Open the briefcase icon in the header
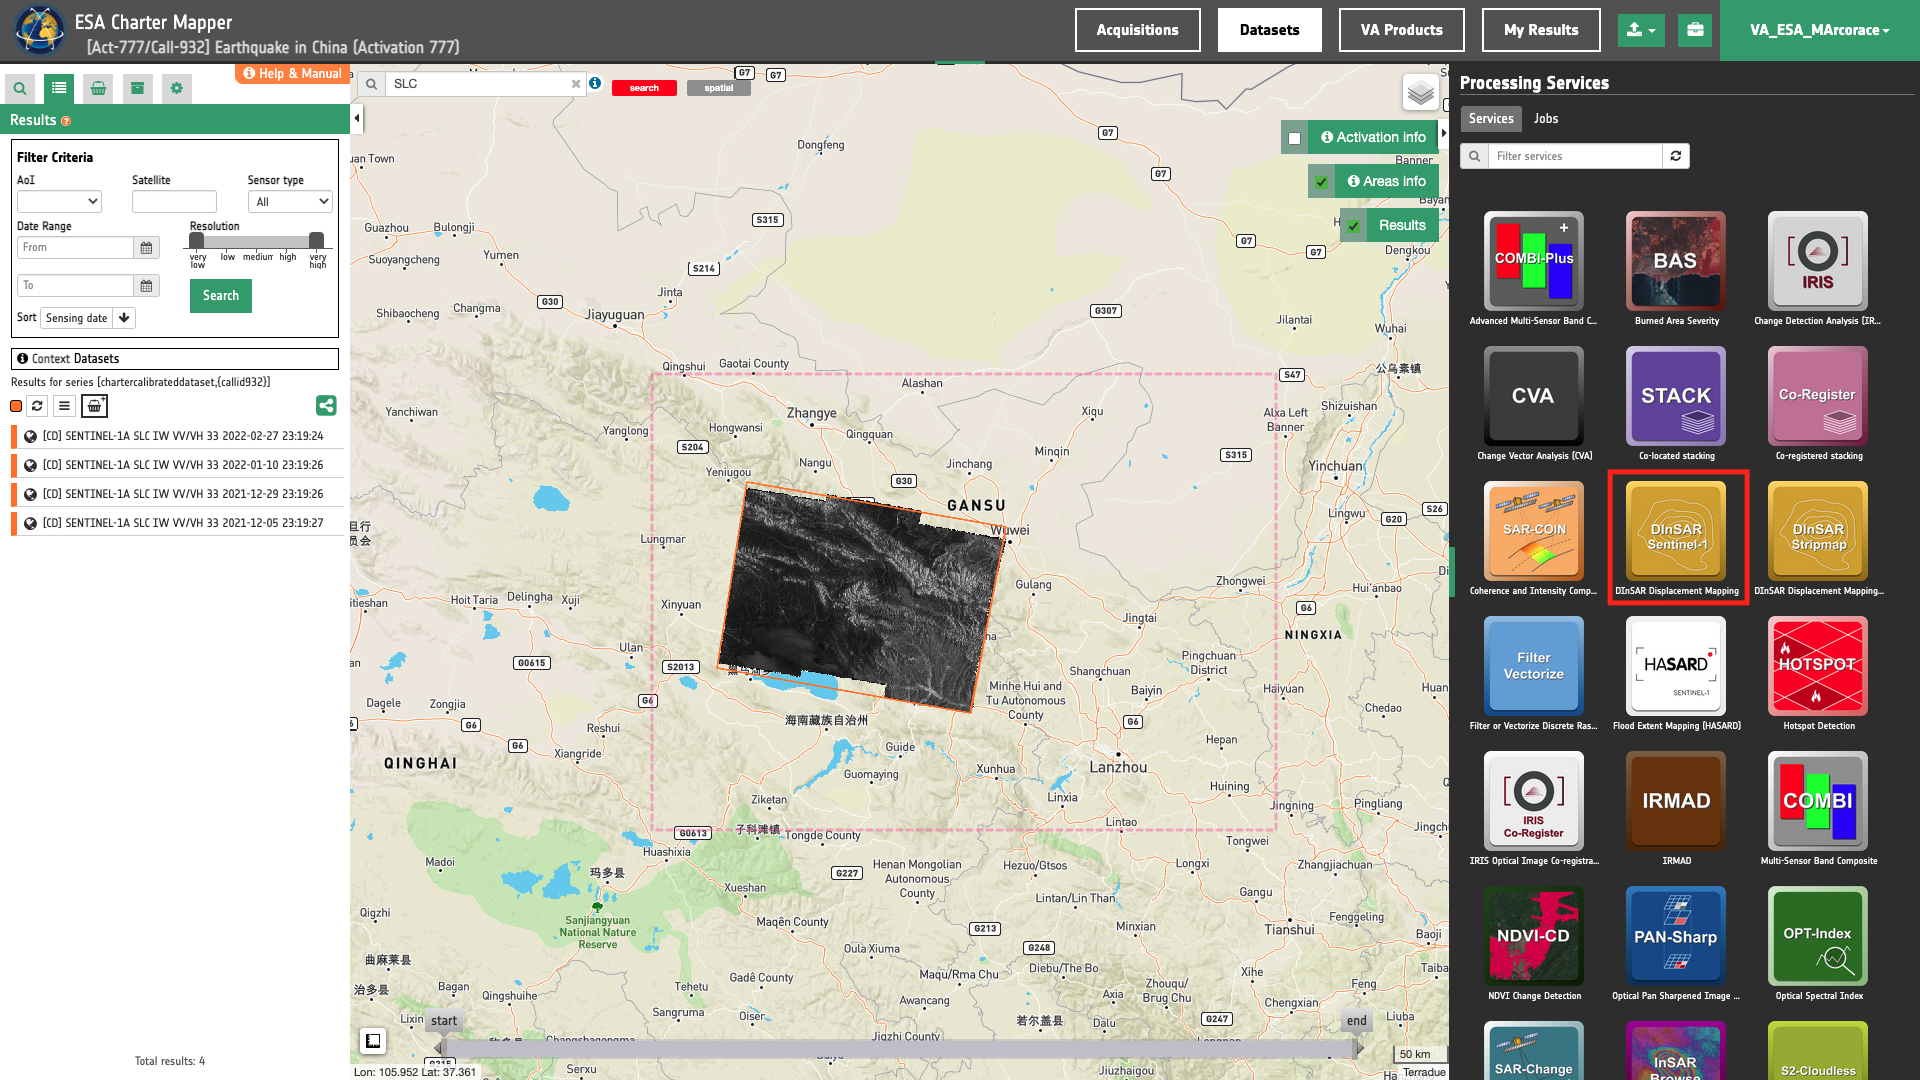This screenshot has height=1080, width=1920. click(x=1695, y=30)
